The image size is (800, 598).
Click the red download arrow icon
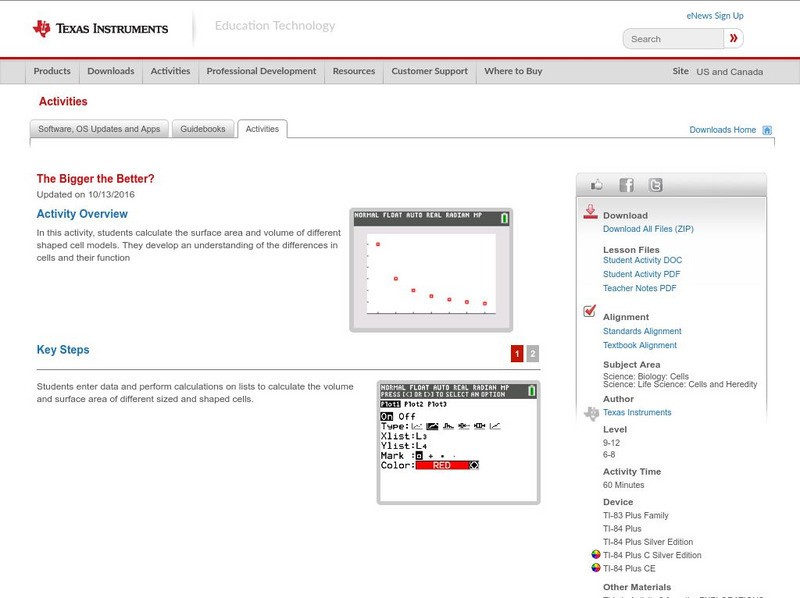[x=590, y=212]
